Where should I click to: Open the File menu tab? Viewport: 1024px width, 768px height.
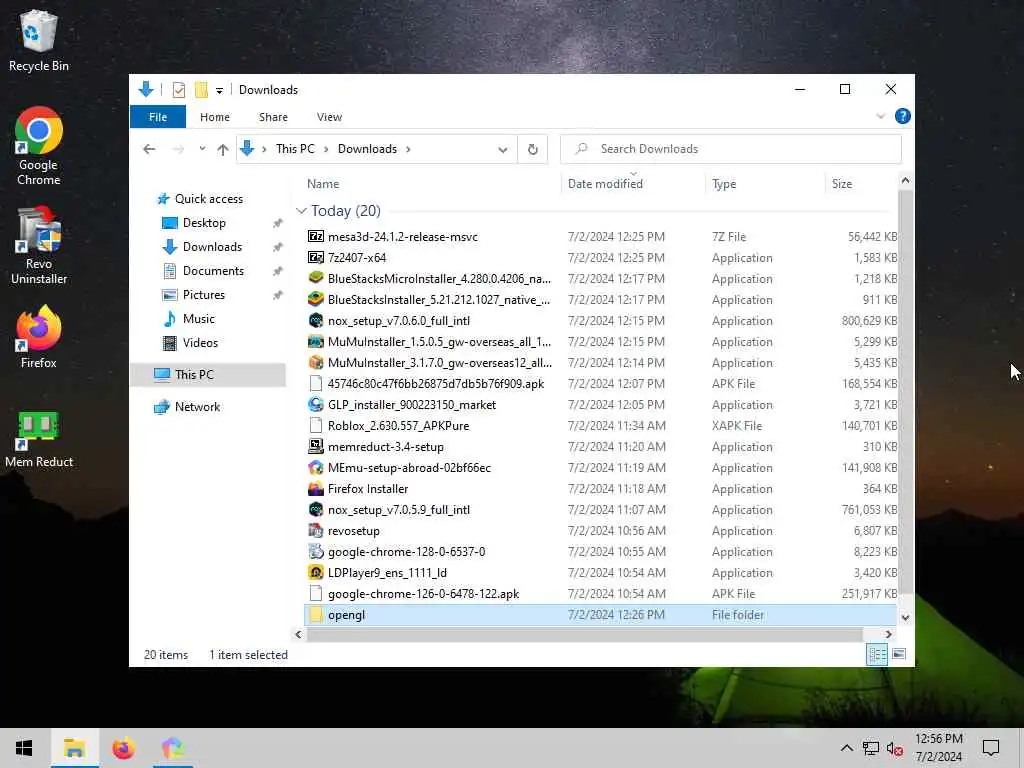tap(158, 117)
